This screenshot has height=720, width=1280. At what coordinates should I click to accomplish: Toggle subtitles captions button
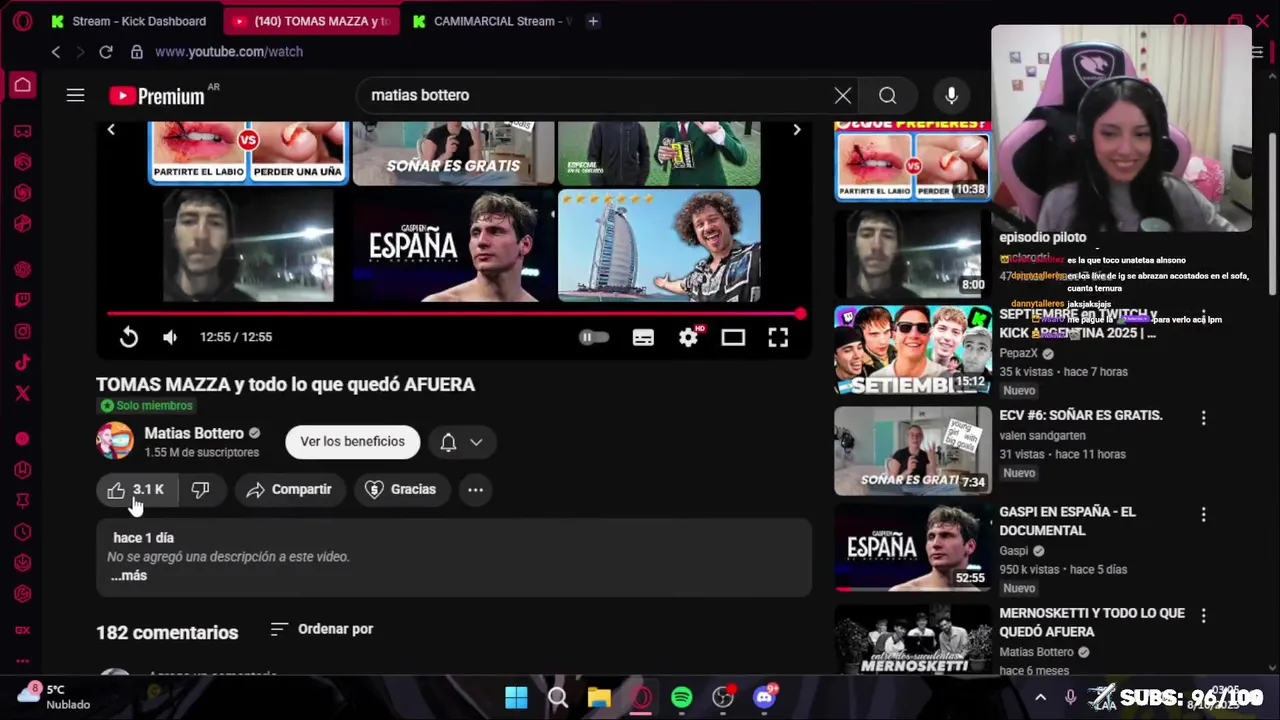[x=643, y=338]
